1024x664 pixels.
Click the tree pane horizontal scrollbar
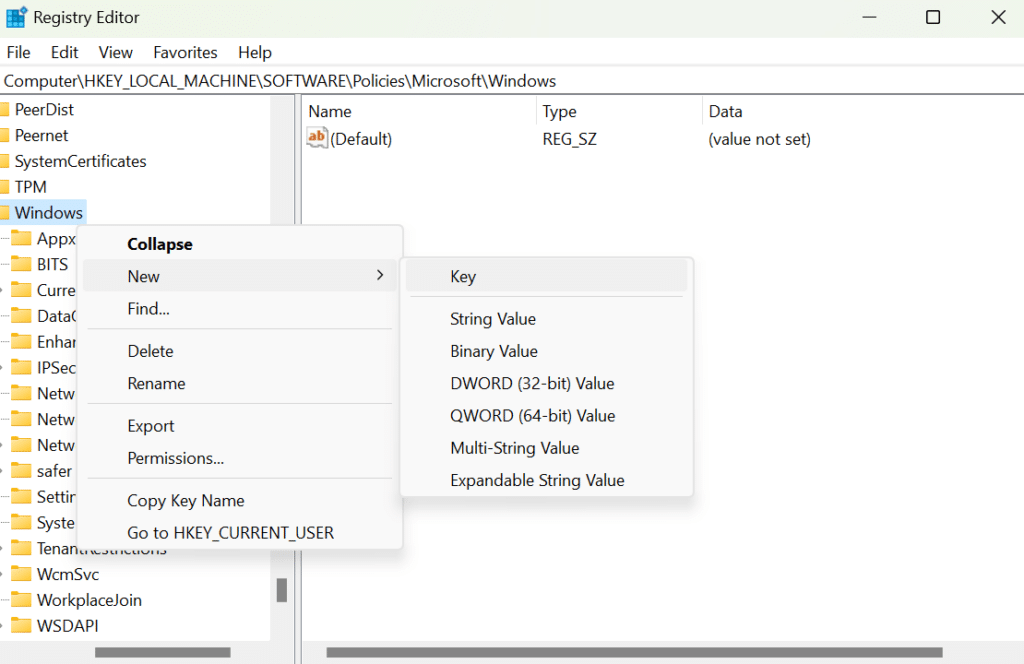163,652
